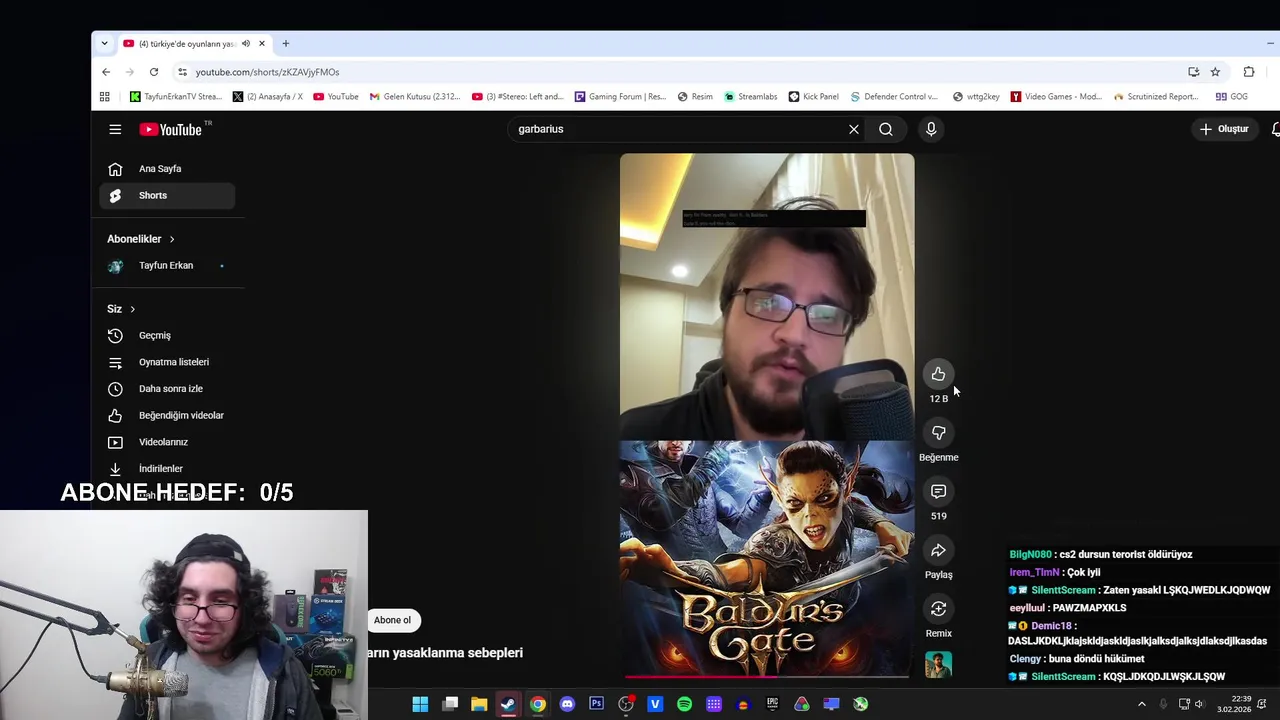Mute the tab via its speaker icon
Screen dimensions: 1280x720
point(246,44)
